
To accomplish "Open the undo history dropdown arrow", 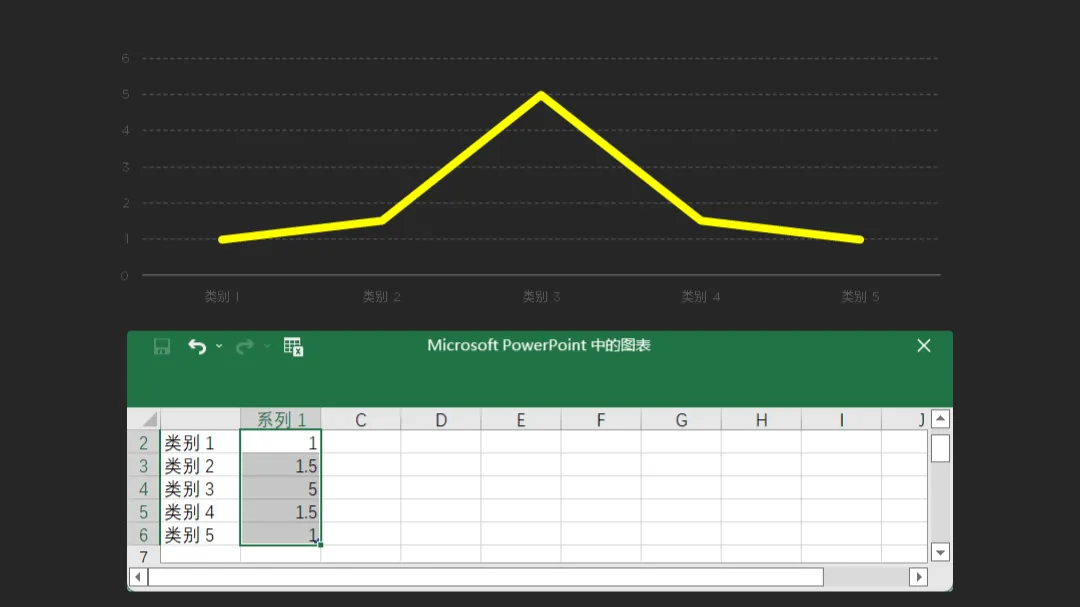I will (219, 346).
